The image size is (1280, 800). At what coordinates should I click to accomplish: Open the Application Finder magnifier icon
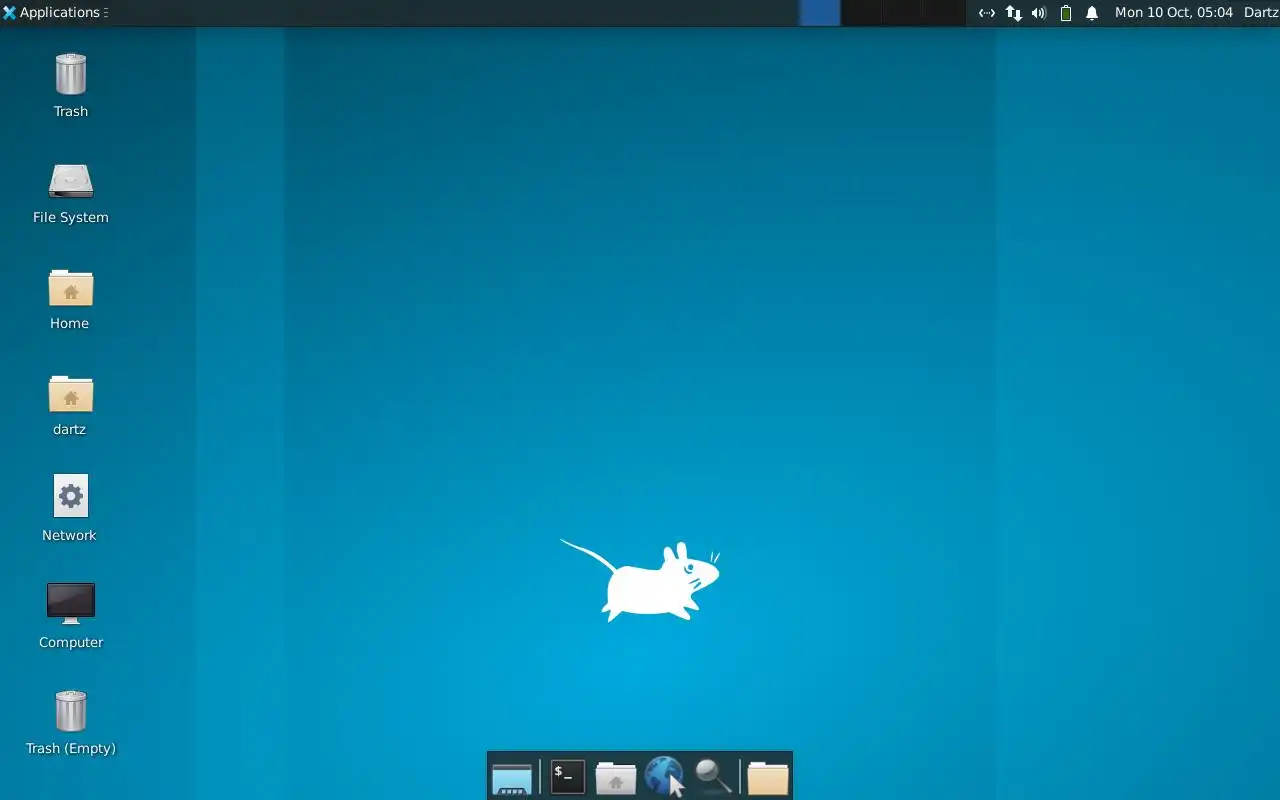click(713, 777)
